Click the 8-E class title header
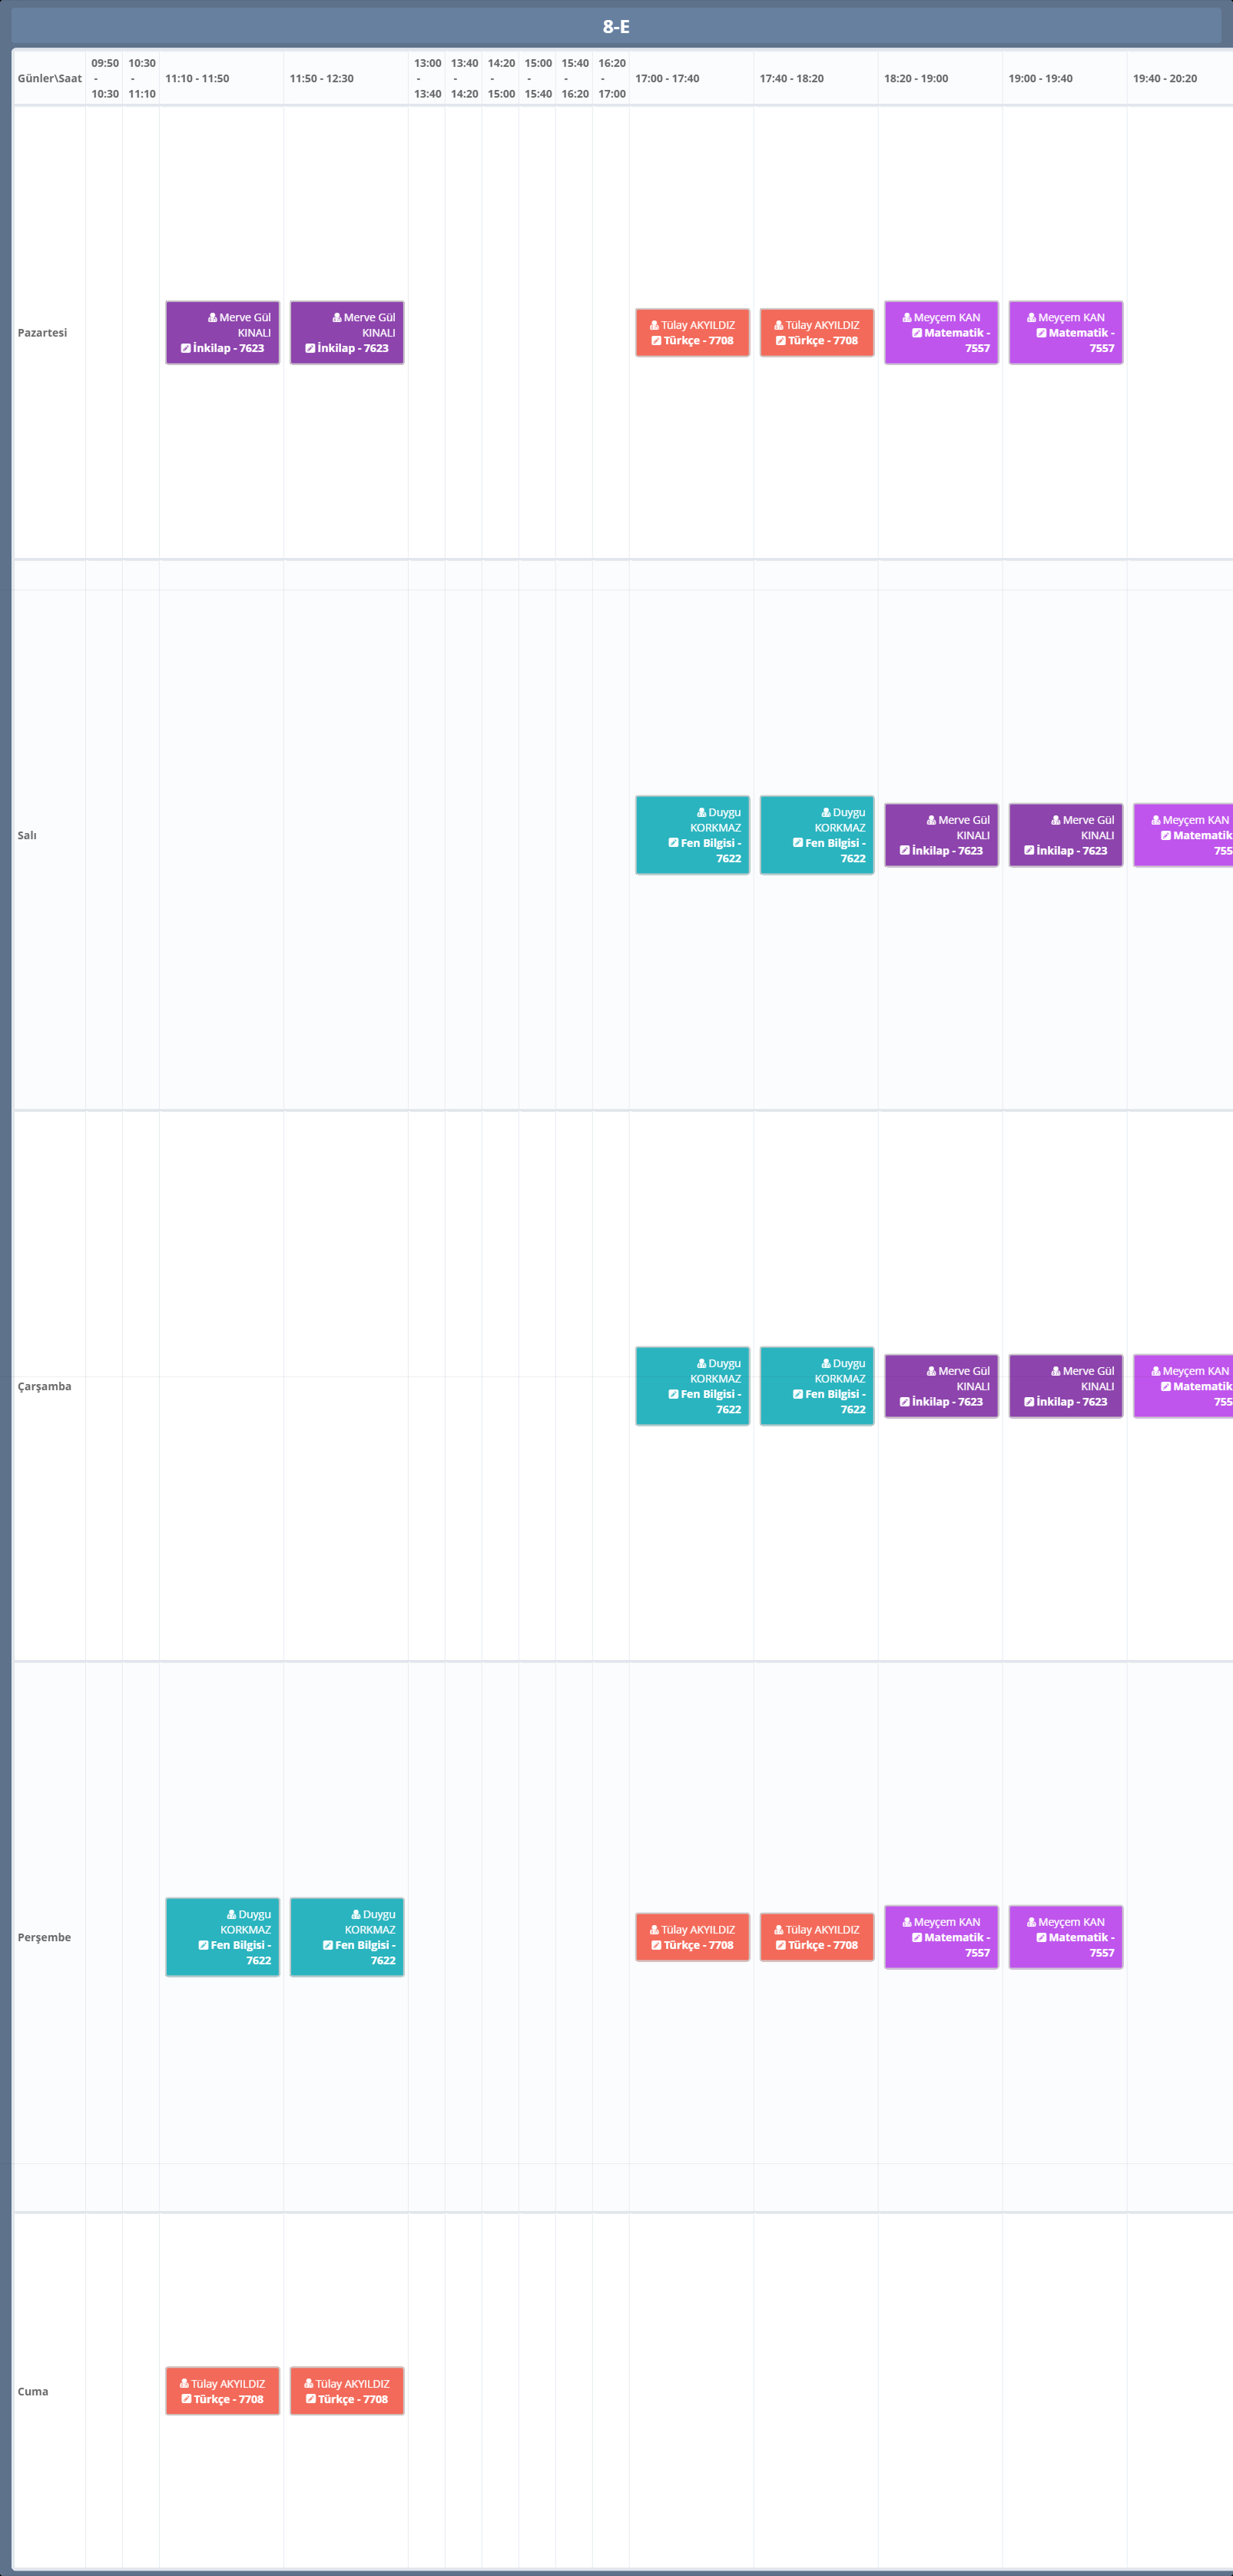The width and height of the screenshot is (1233, 2576). point(616,27)
